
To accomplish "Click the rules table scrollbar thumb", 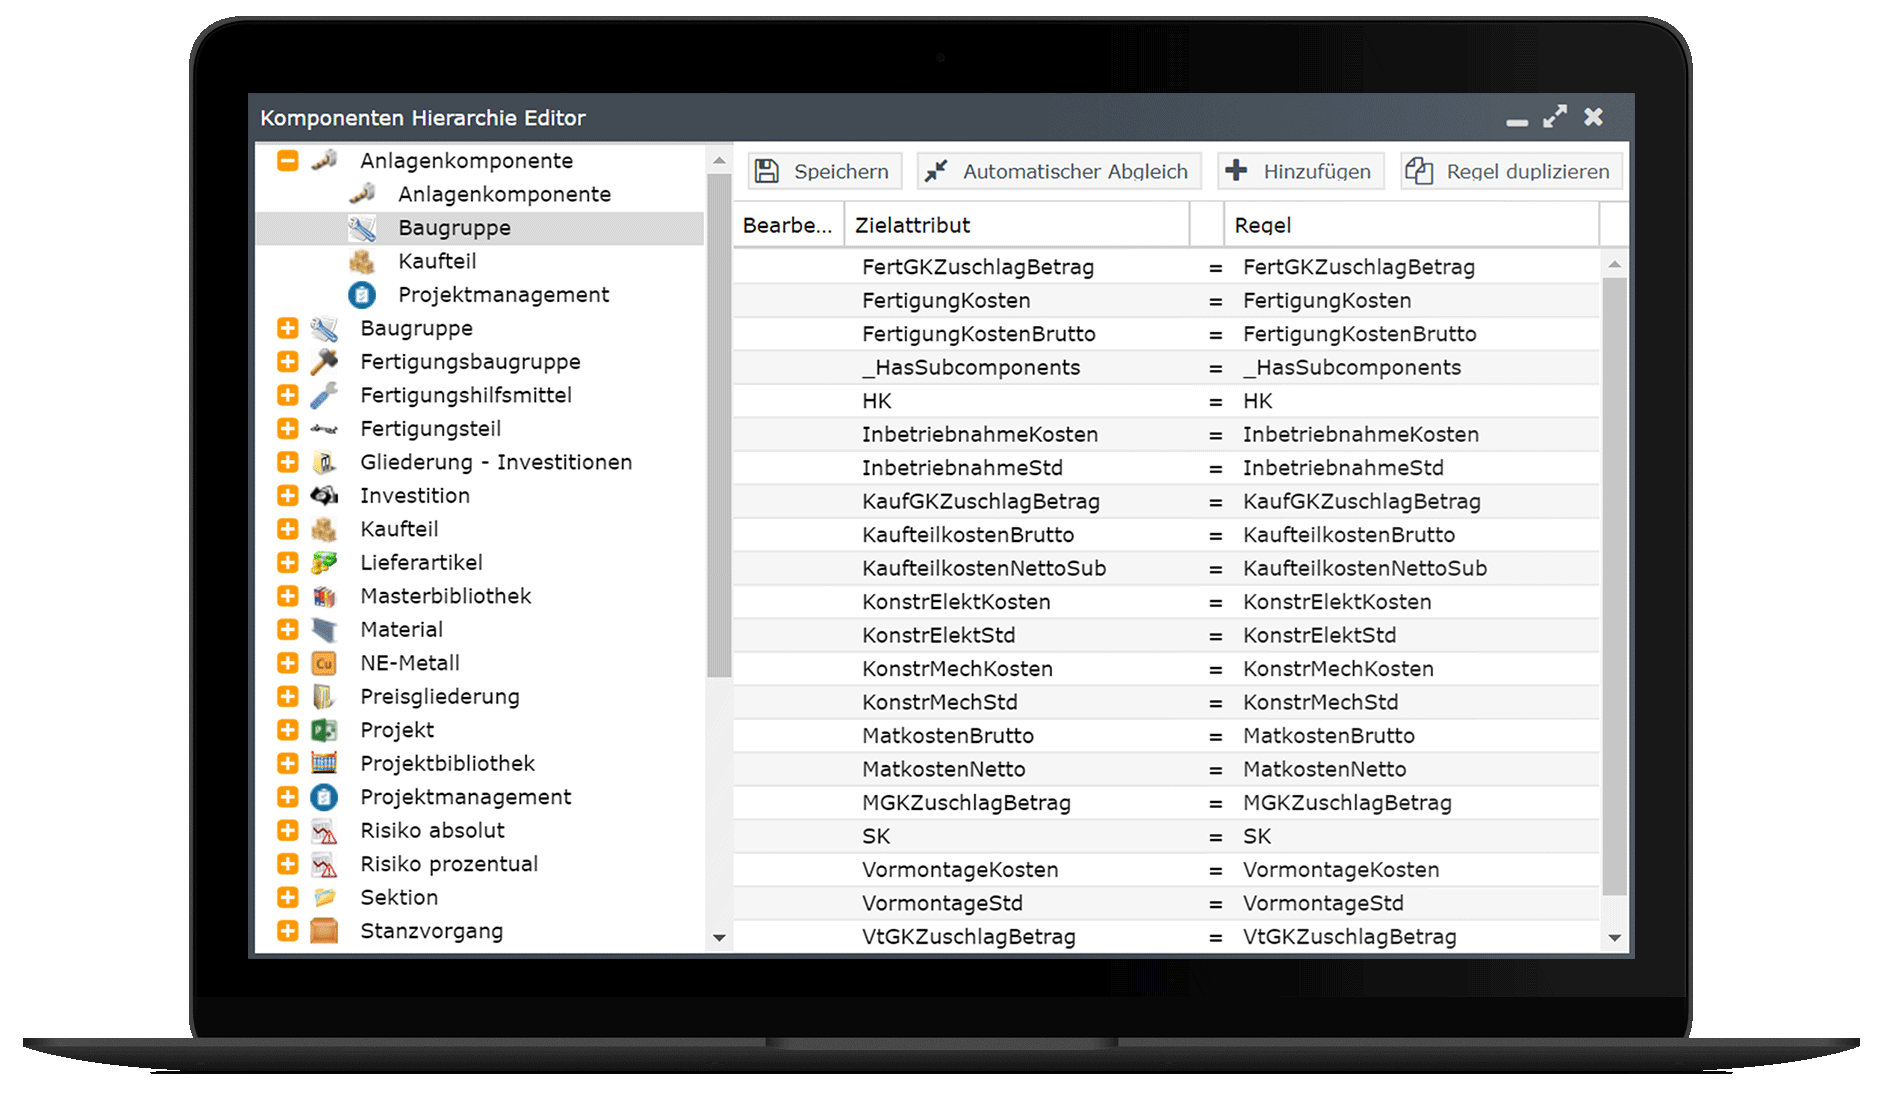I will click(x=1614, y=586).
